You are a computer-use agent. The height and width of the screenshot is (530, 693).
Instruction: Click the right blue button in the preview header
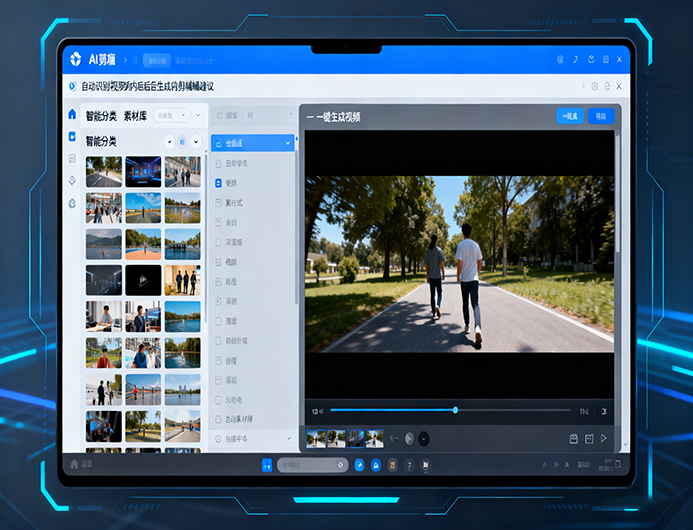click(601, 116)
